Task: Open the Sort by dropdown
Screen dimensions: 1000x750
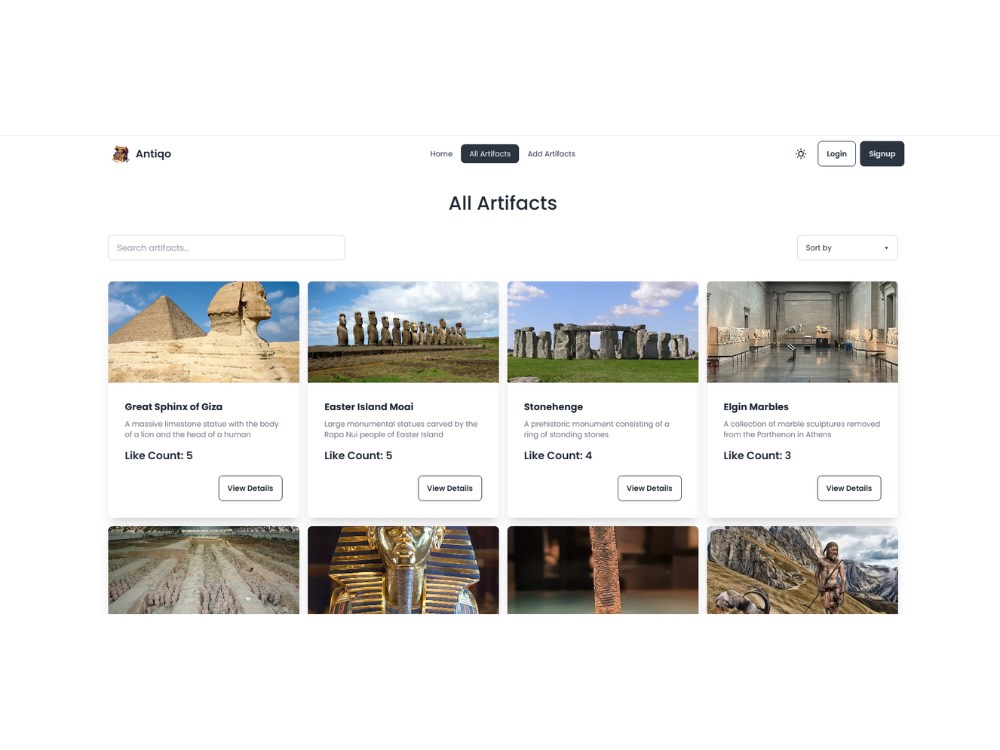Action: coord(847,247)
